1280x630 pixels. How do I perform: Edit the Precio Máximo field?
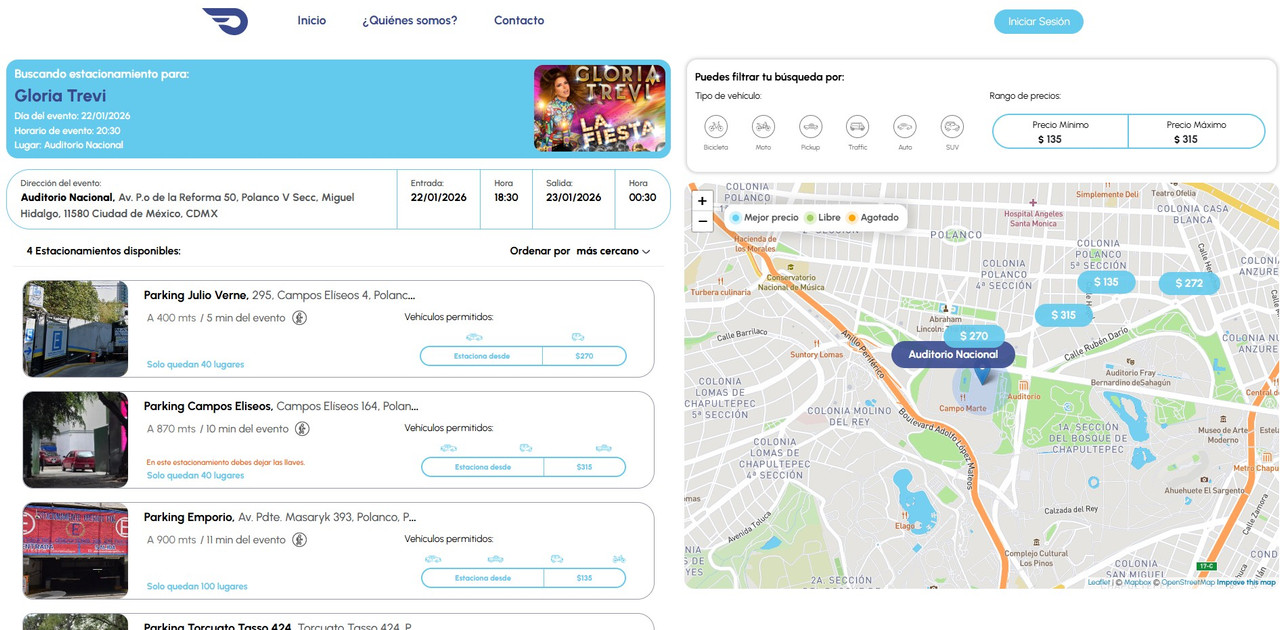point(1196,132)
